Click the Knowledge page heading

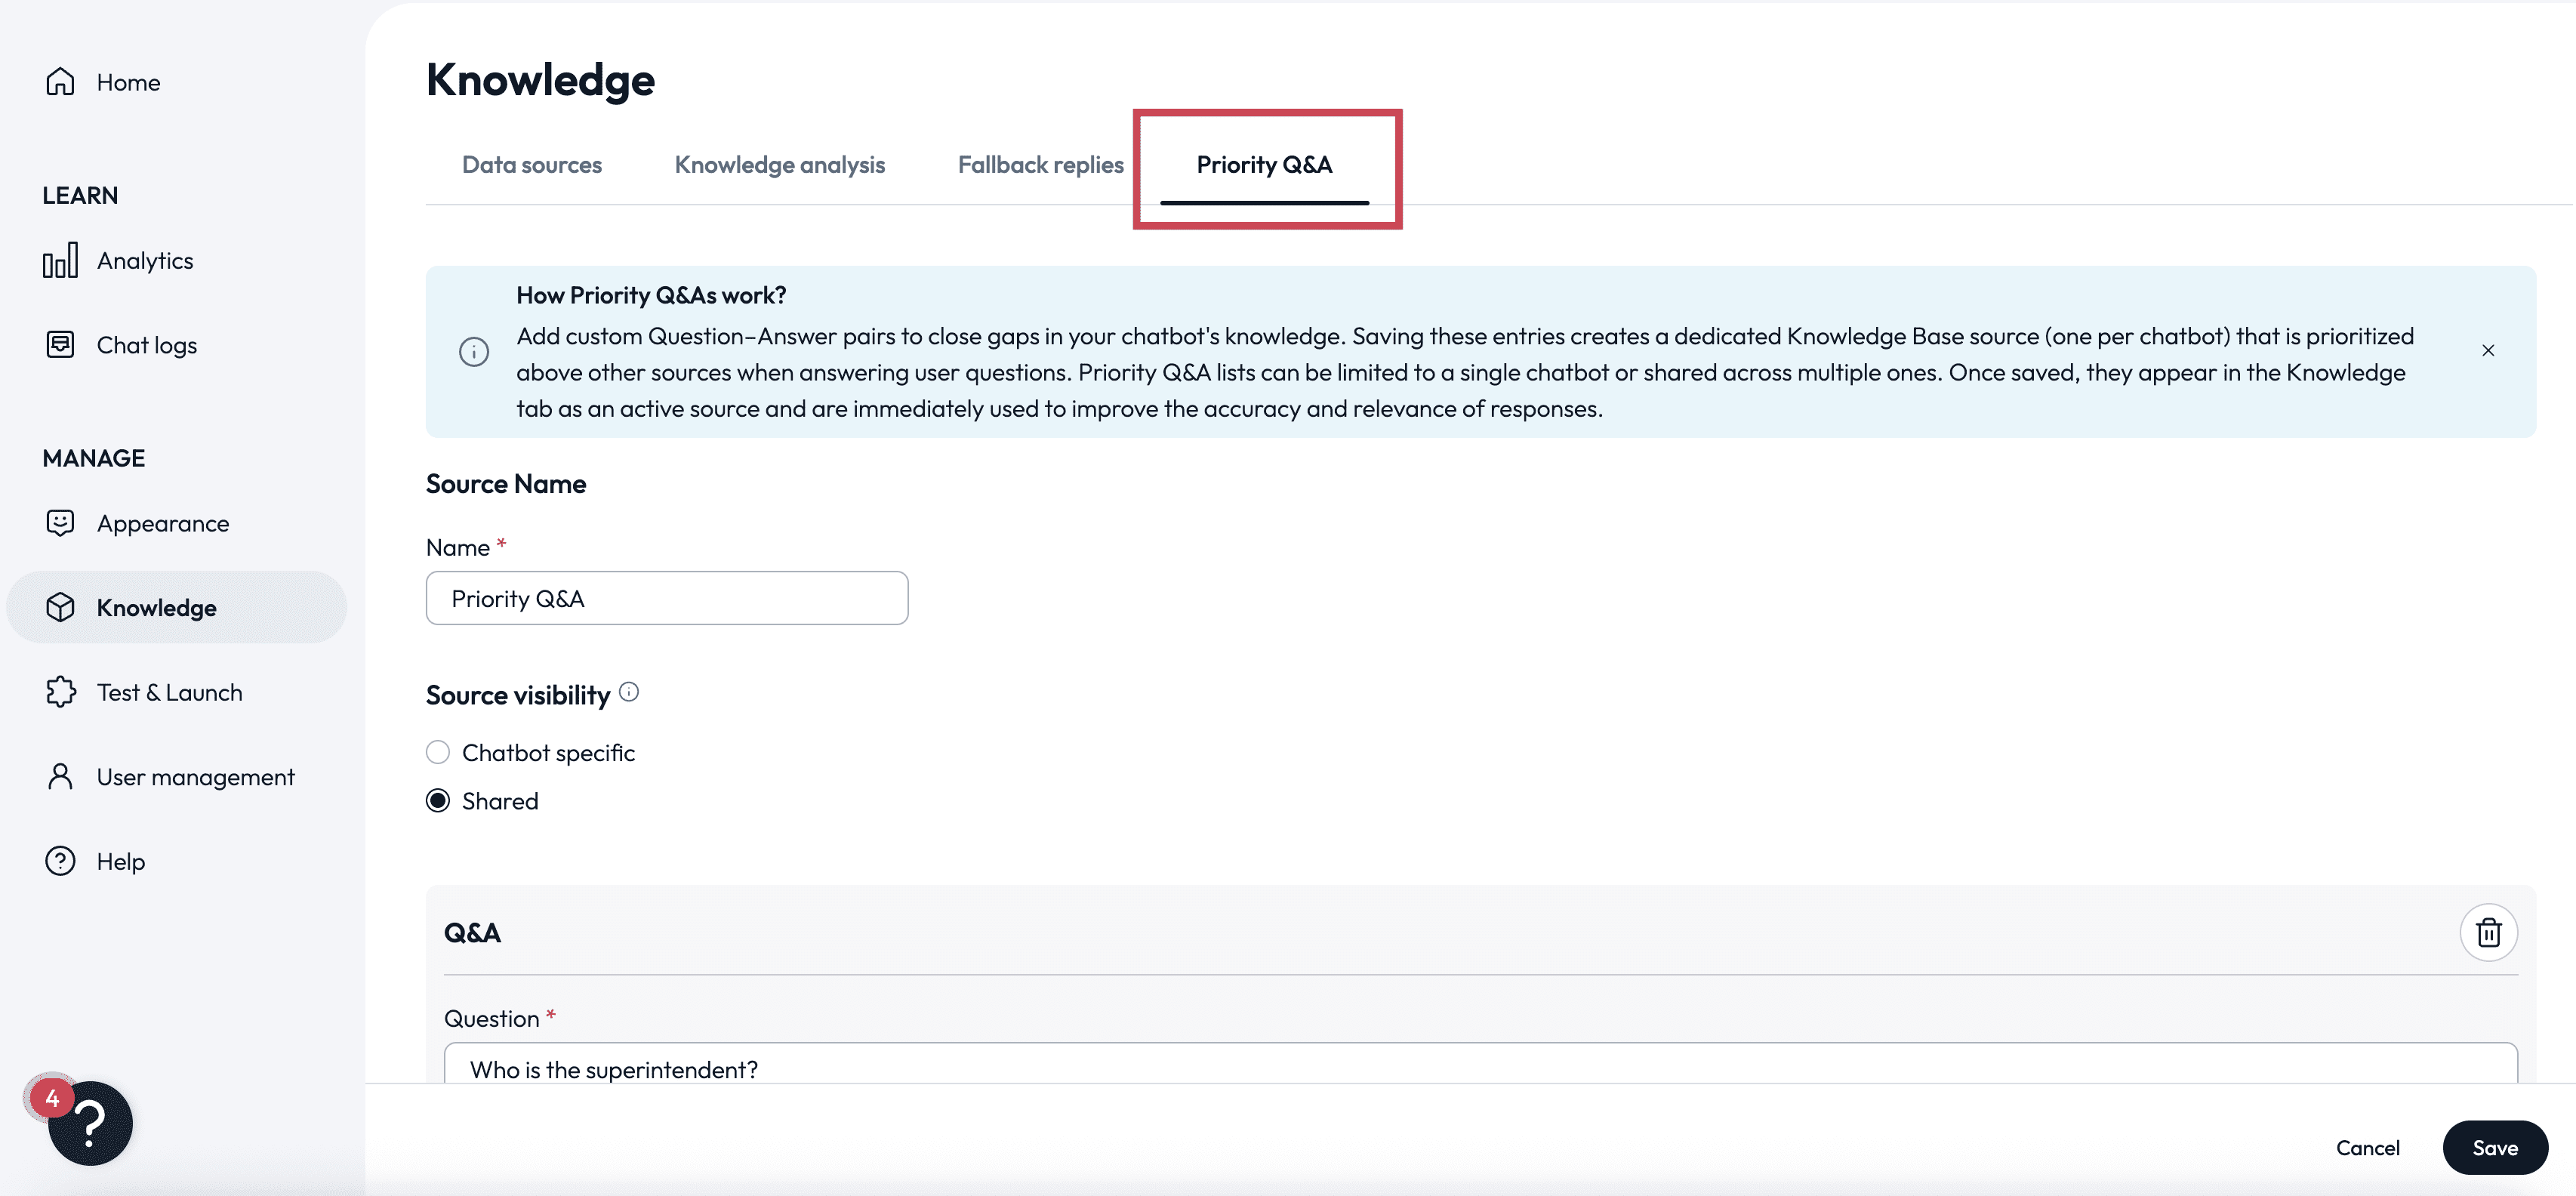[540, 79]
